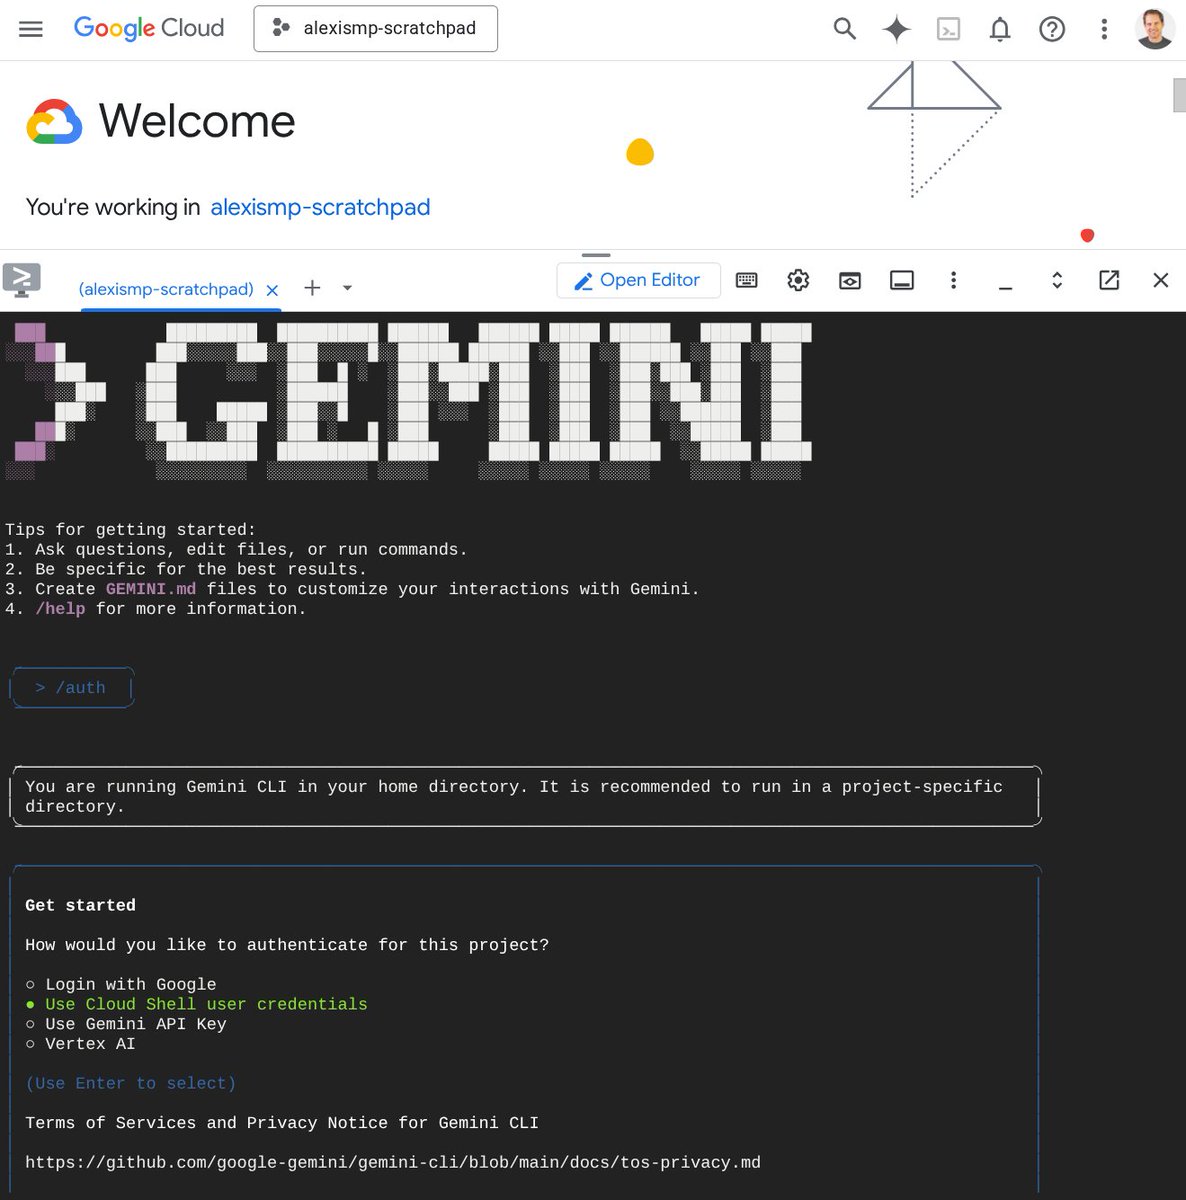
Task: Click the /help text in tips
Action: [x=60, y=609]
